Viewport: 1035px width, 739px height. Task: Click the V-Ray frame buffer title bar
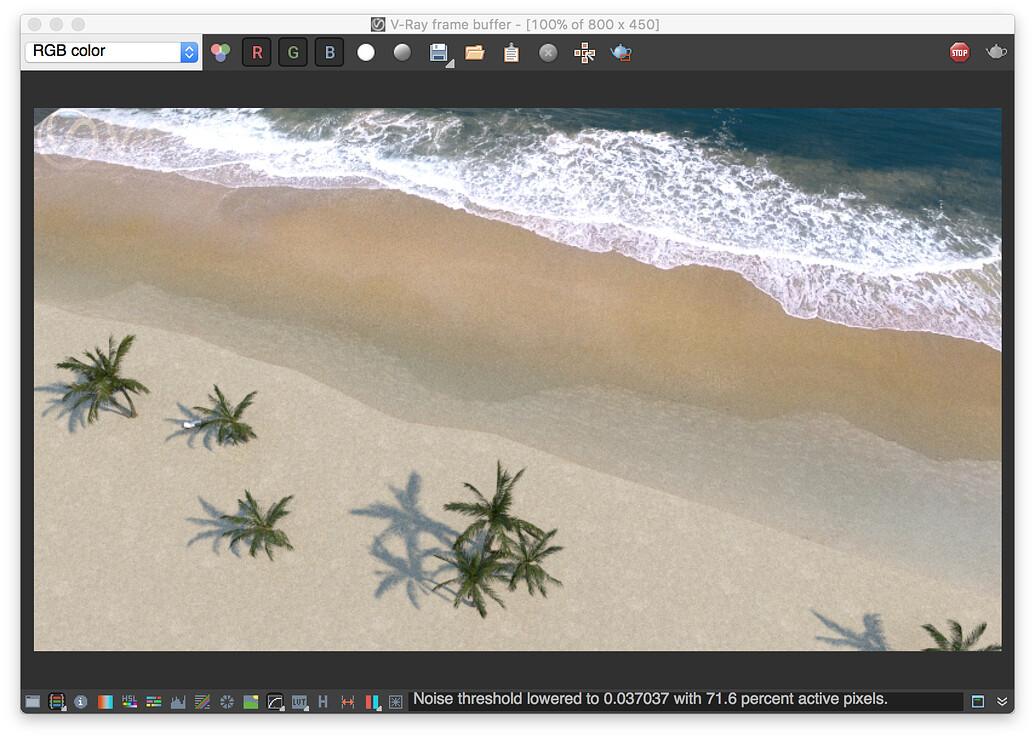517,24
